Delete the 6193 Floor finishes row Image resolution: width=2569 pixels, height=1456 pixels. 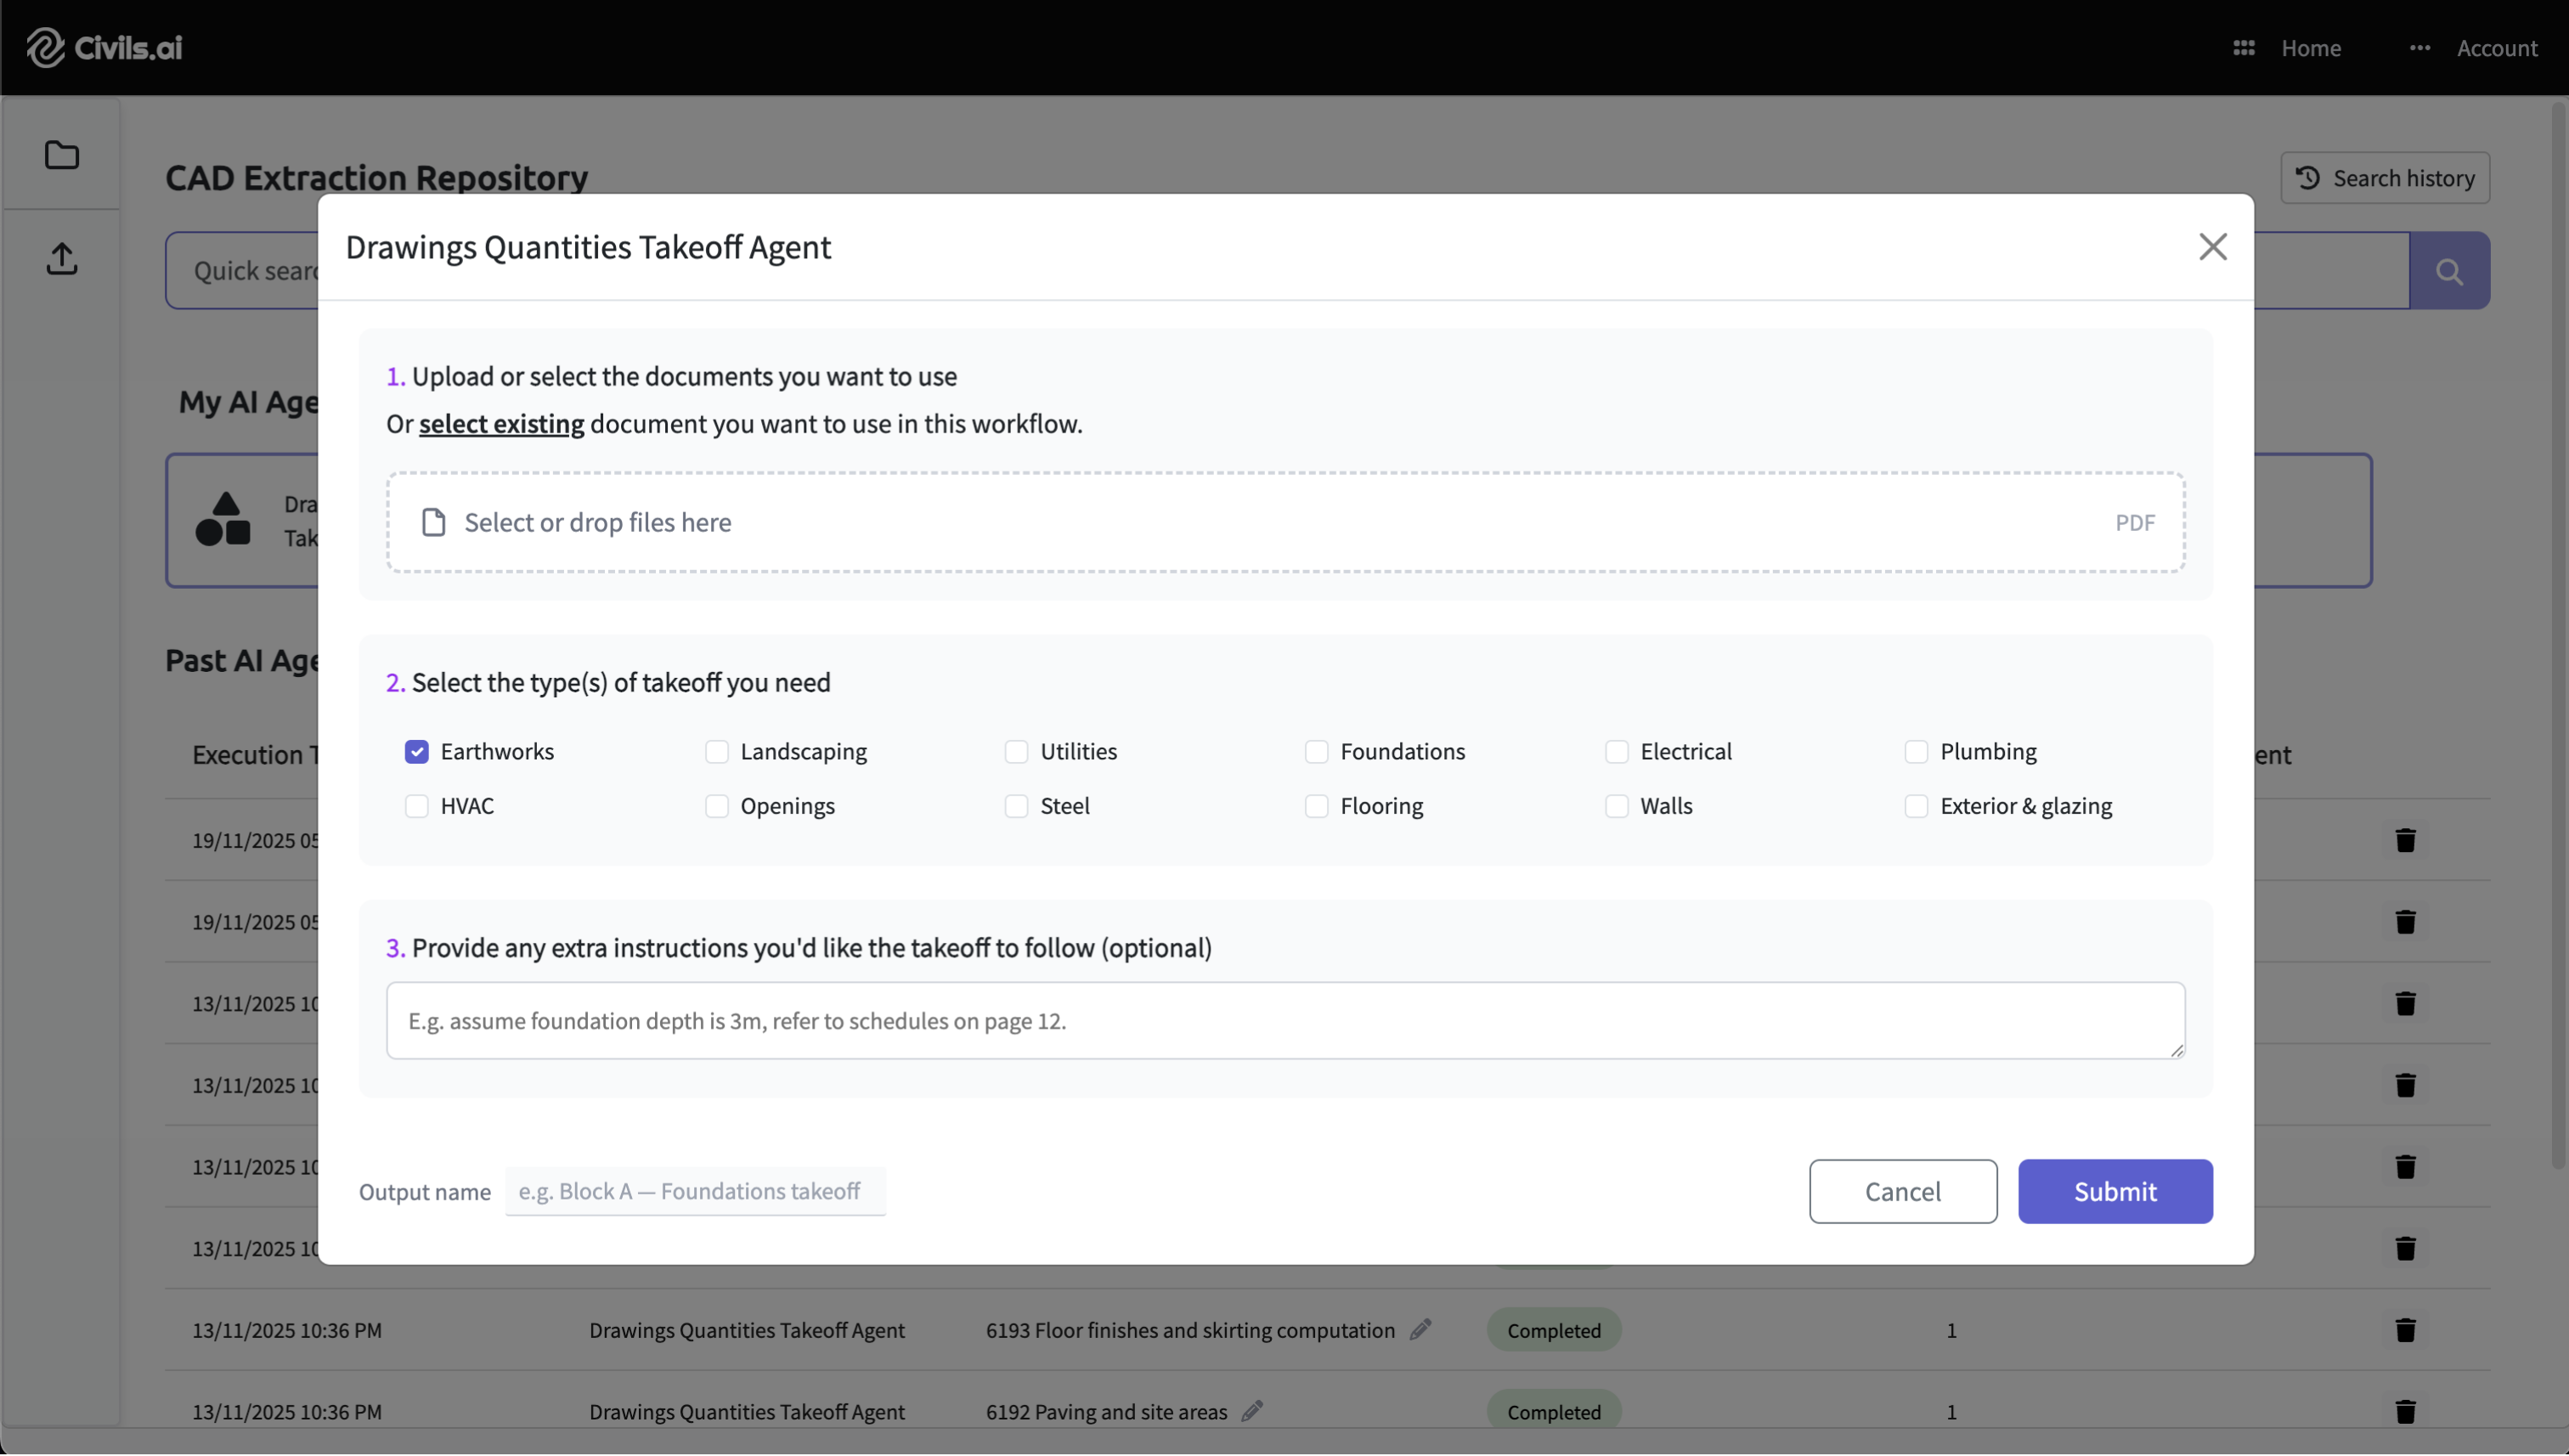2405,1330
